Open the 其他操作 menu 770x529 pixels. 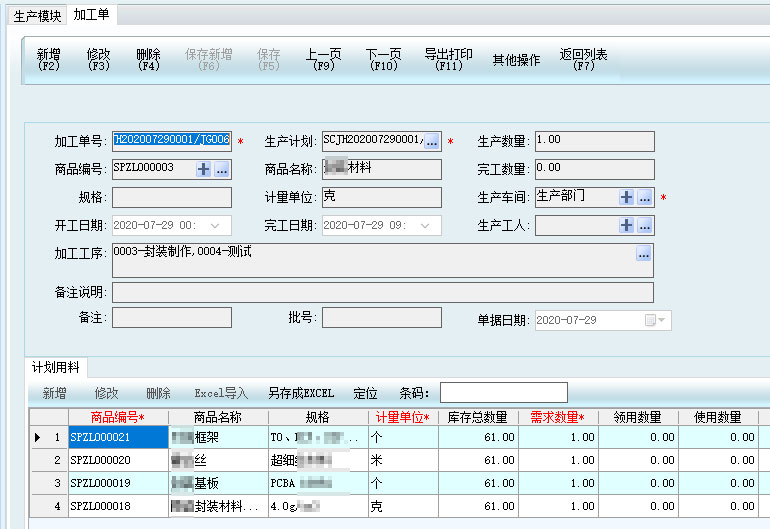point(516,60)
